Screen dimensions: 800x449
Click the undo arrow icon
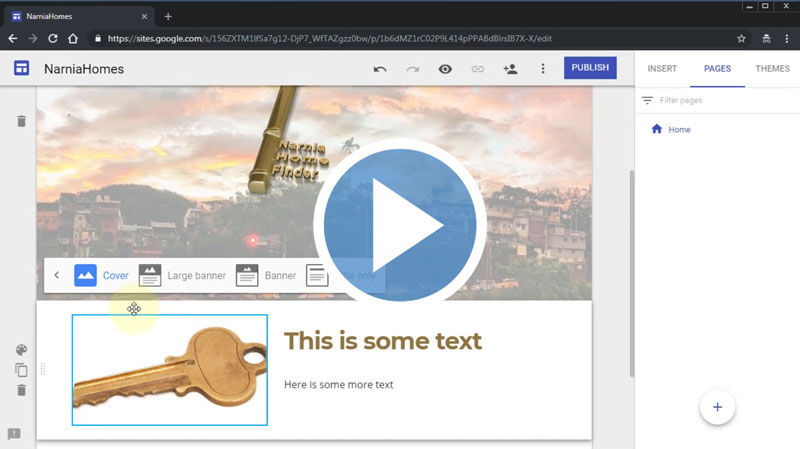(380, 69)
